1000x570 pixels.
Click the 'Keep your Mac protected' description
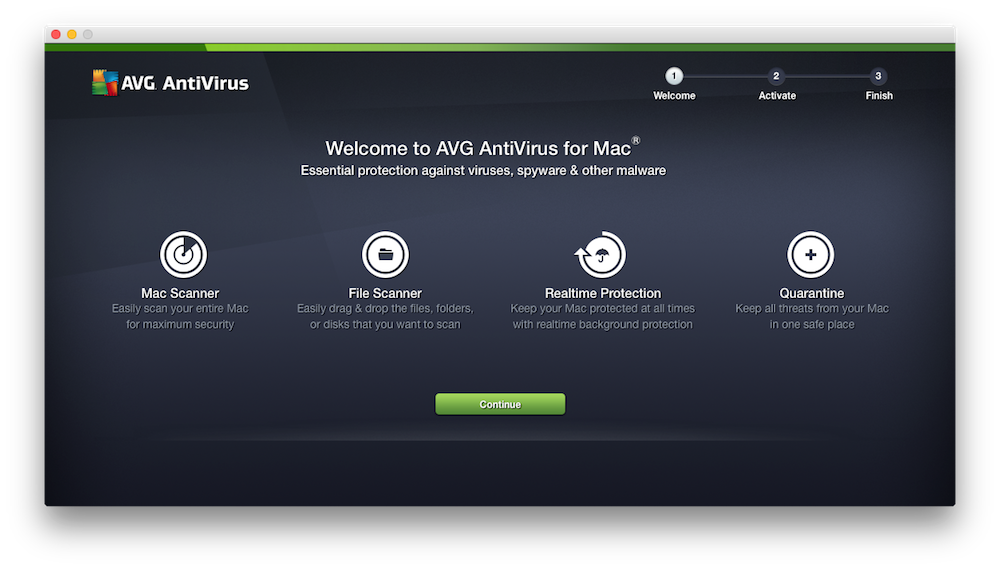tap(603, 316)
